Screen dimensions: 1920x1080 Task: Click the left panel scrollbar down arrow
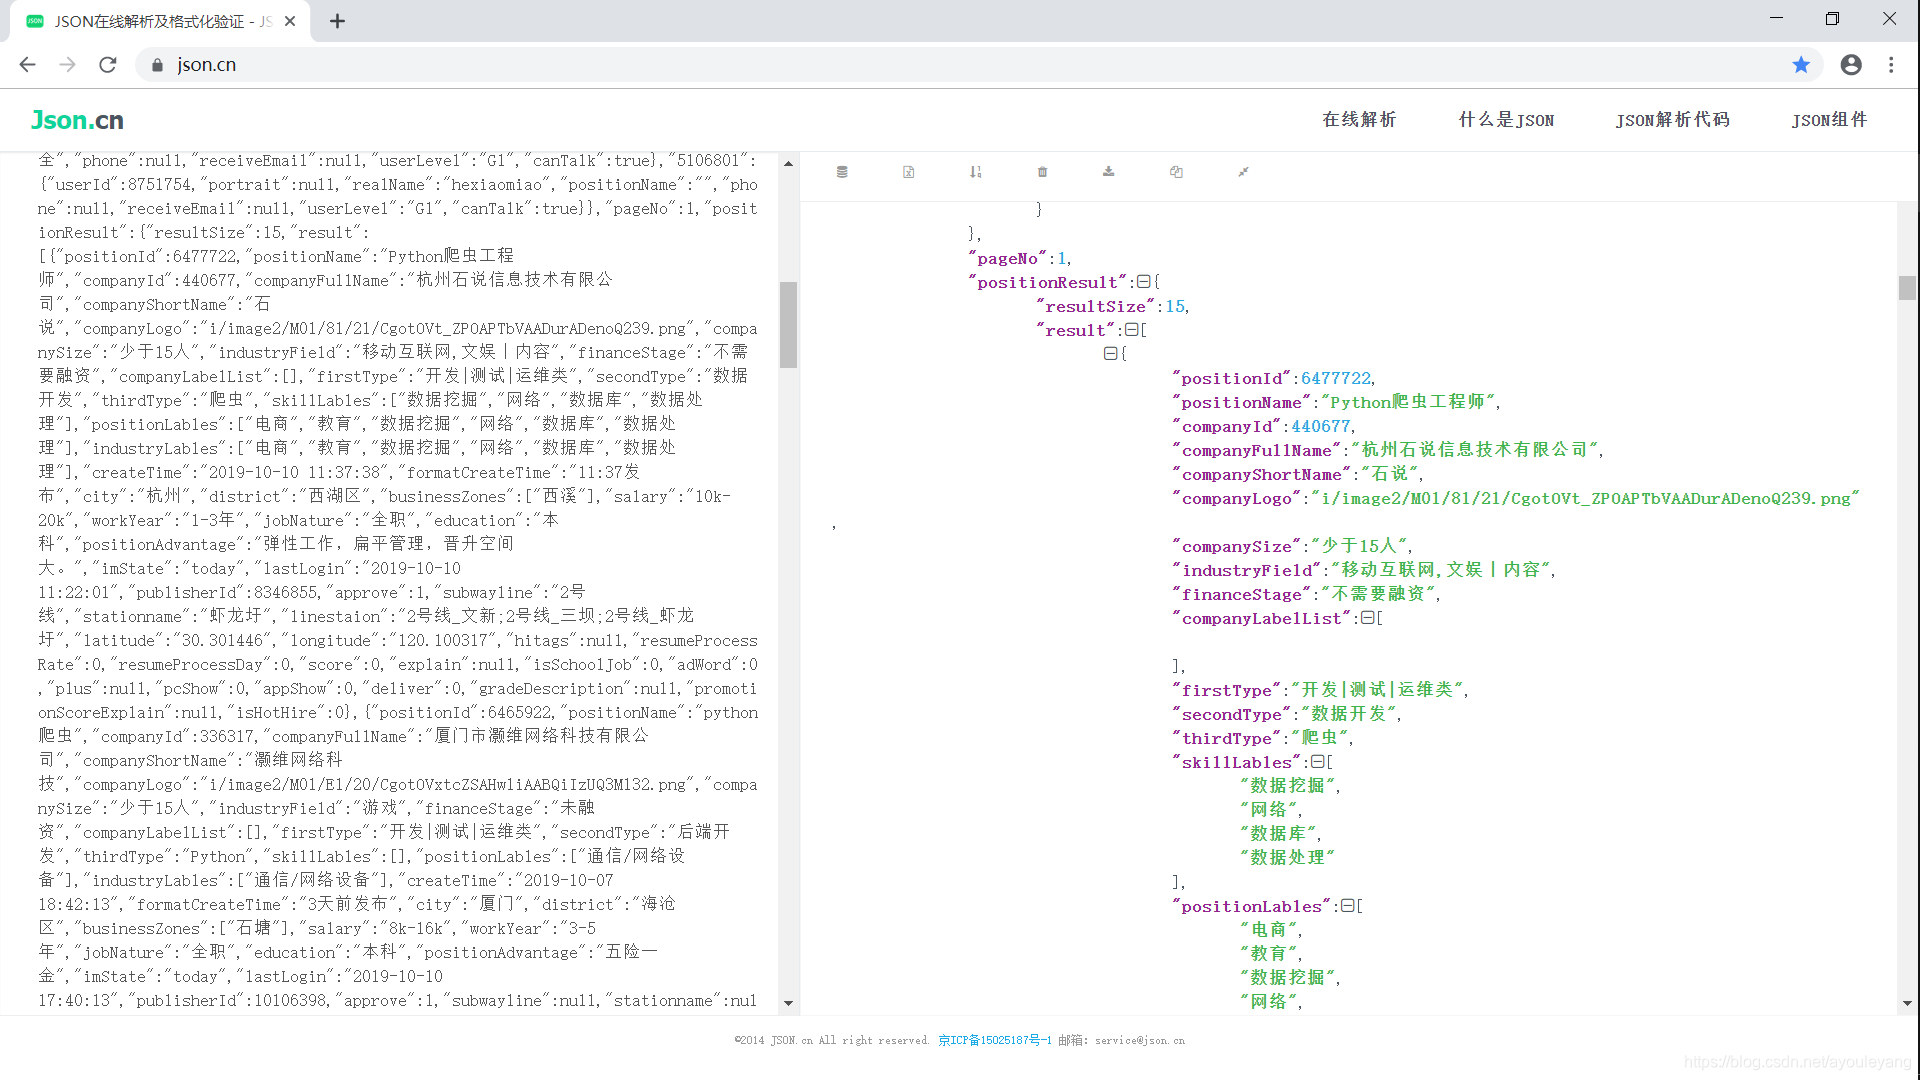pos(788,1003)
